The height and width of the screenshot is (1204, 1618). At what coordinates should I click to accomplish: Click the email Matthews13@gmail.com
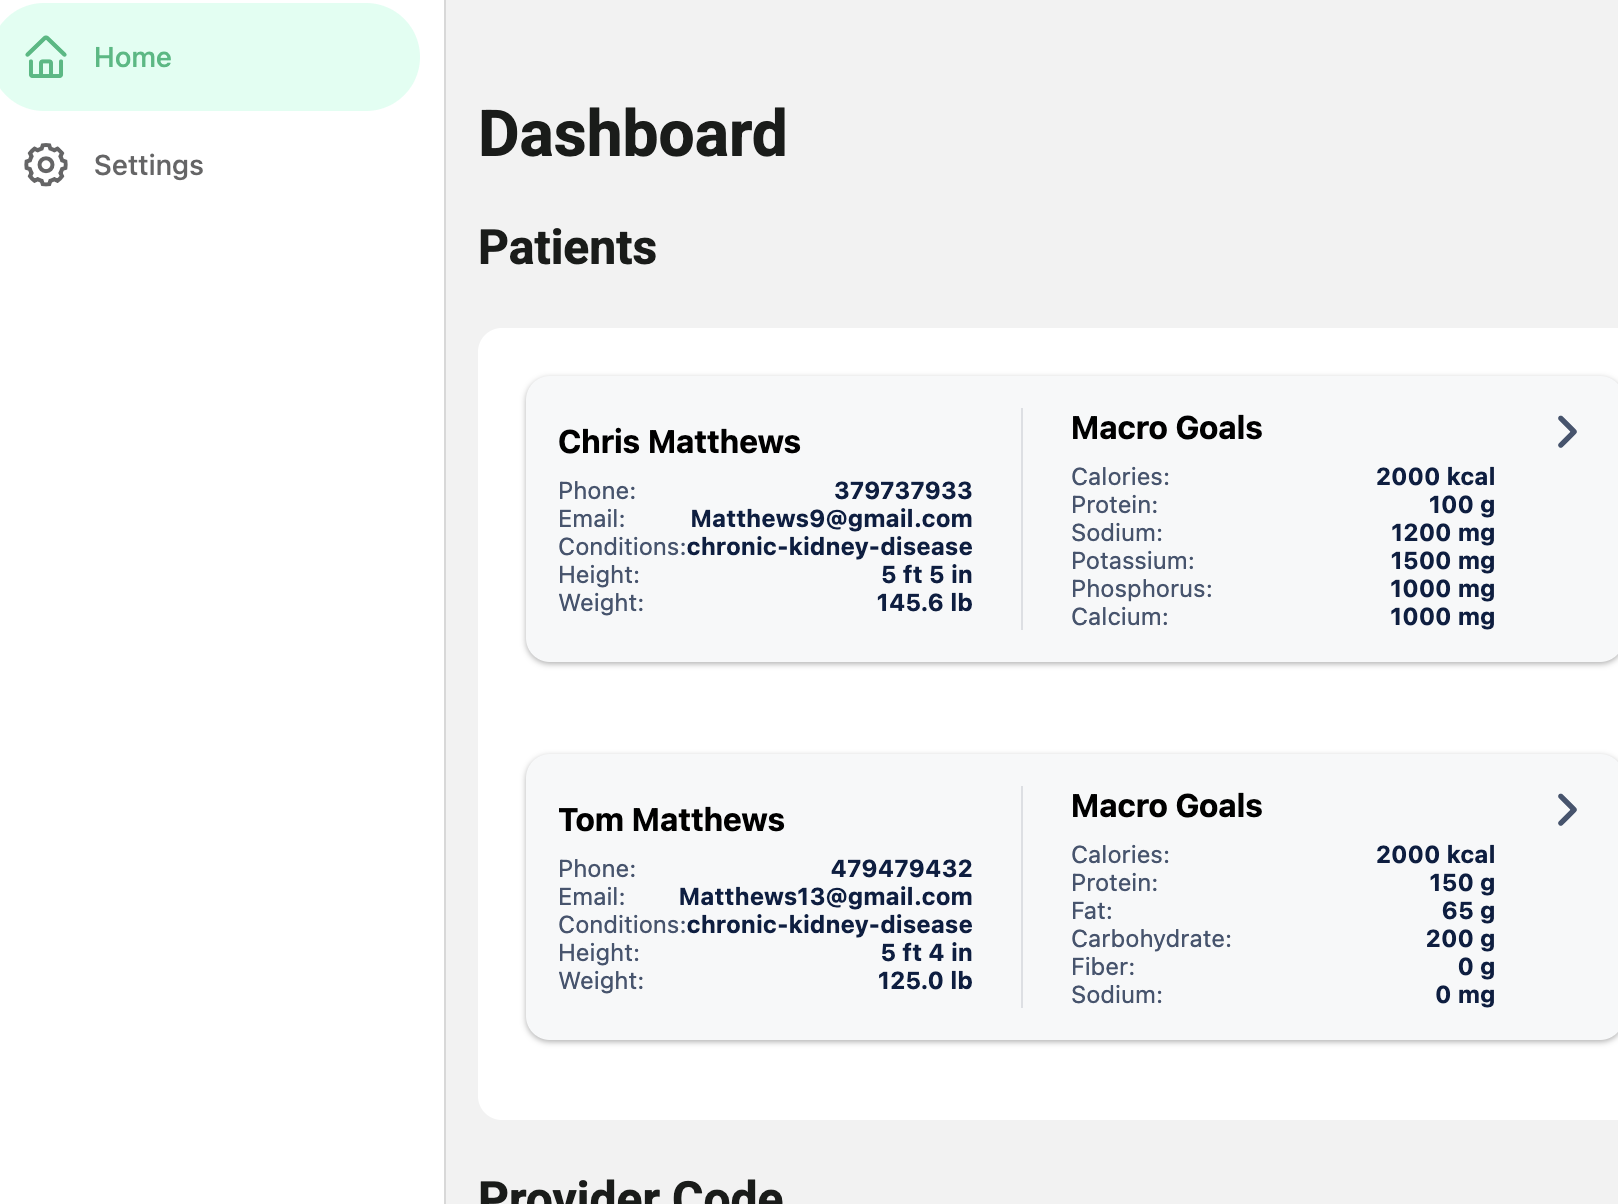coord(825,897)
